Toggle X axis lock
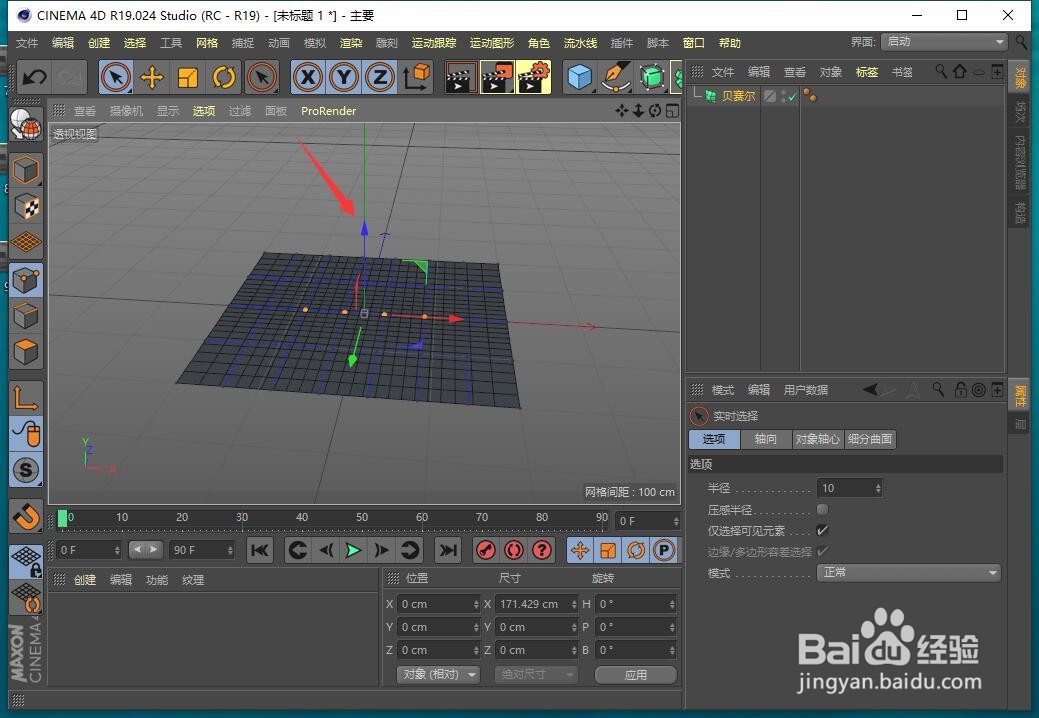The width and height of the screenshot is (1039, 718). tap(308, 77)
